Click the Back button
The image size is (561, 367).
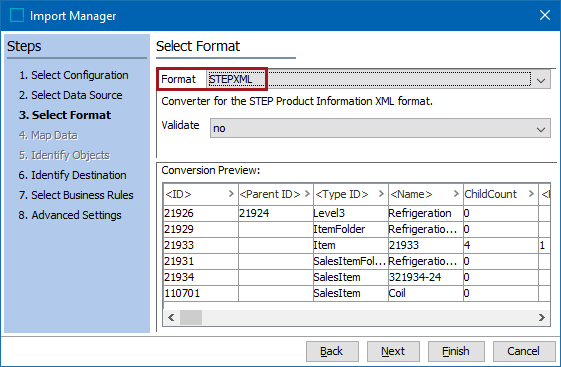[332, 351]
